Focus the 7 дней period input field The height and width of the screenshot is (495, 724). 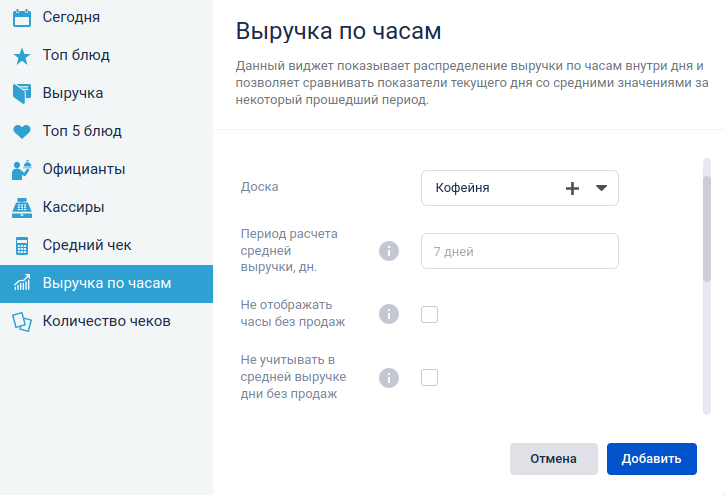tap(519, 251)
